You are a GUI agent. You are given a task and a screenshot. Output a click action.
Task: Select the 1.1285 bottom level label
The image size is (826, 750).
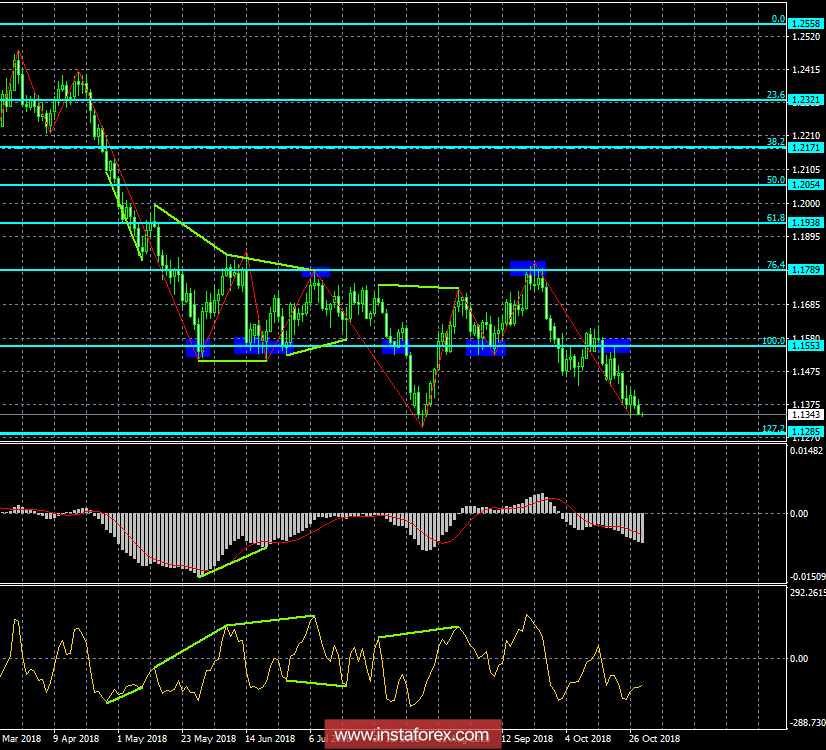point(806,433)
